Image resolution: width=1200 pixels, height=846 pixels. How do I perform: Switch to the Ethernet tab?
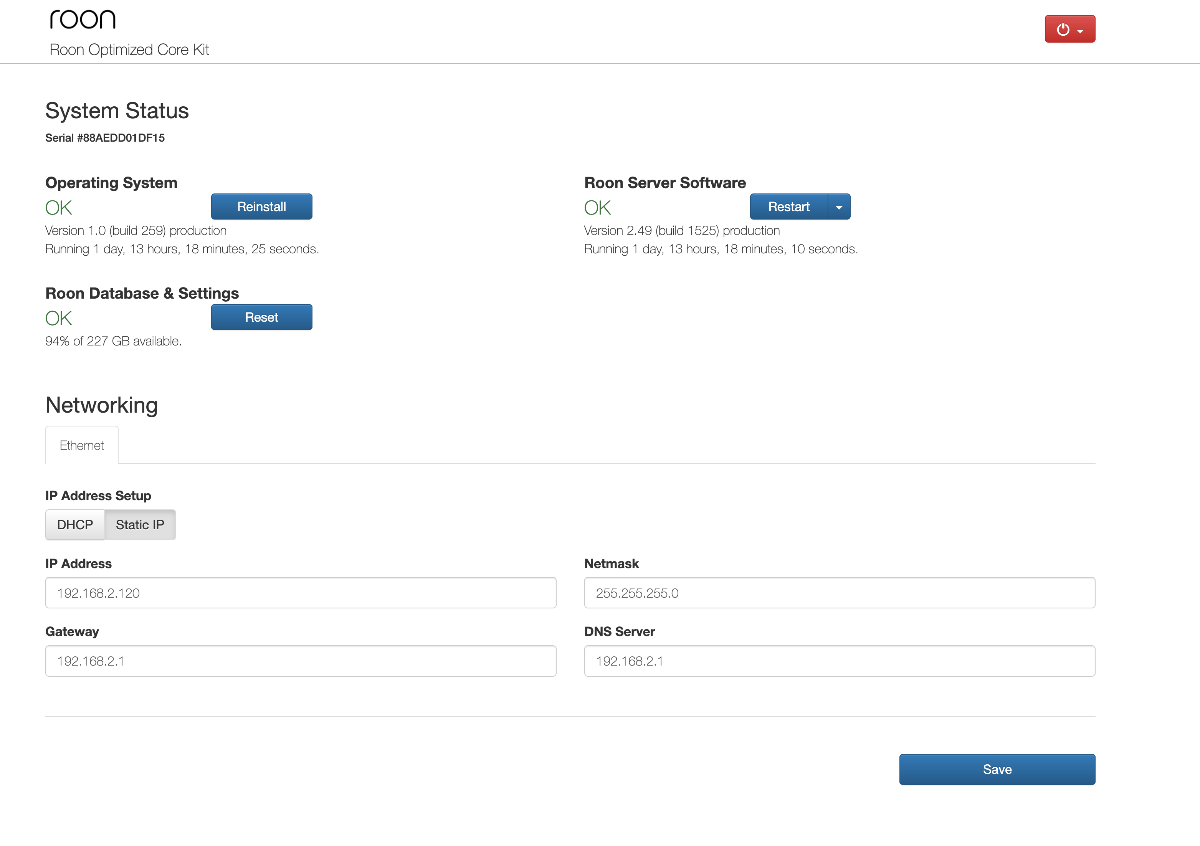pyautogui.click(x=82, y=446)
